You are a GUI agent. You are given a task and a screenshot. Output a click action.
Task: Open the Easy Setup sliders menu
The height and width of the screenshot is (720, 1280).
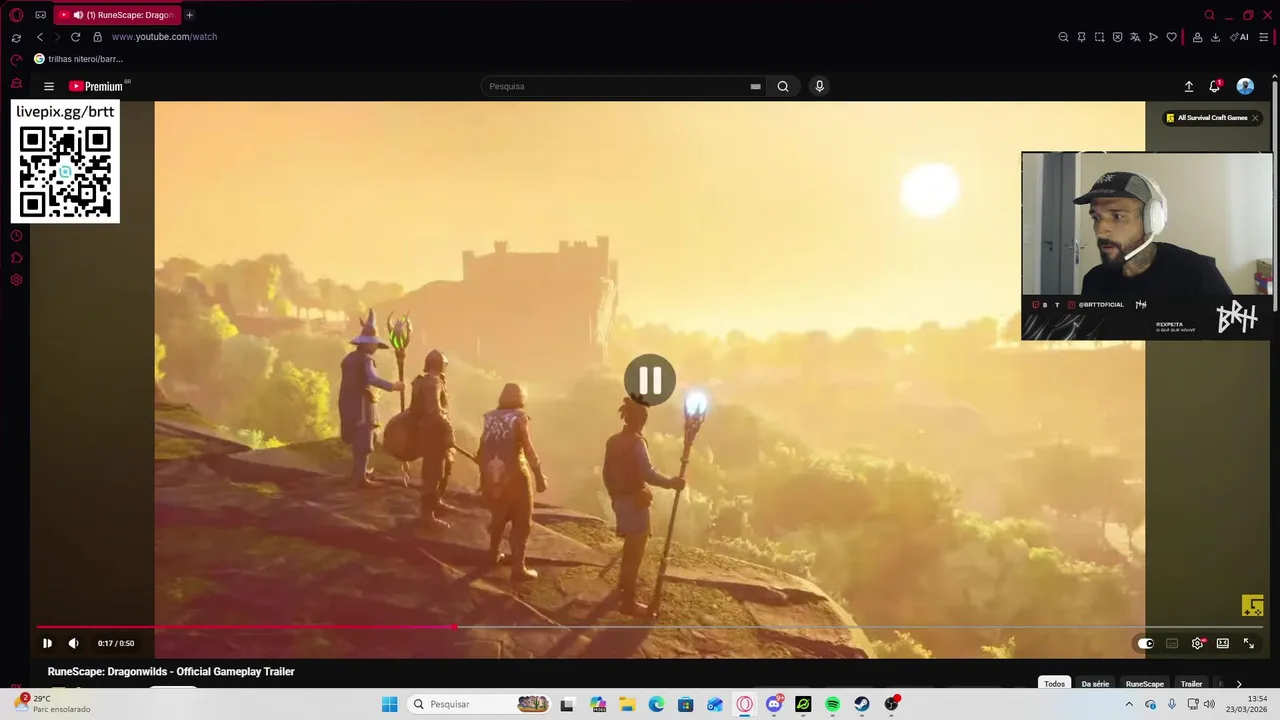click(1263, 37)
